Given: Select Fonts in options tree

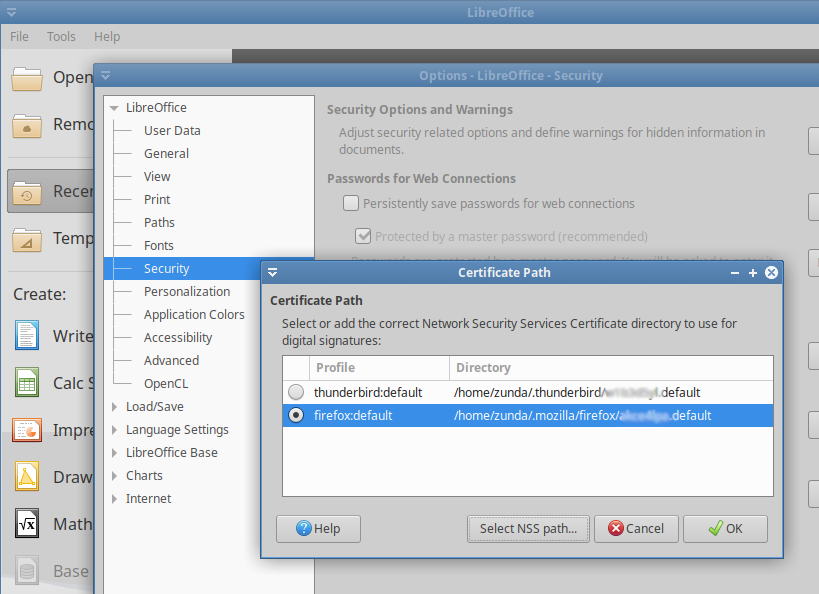Looking at the screenshot, I should point(159,246).
